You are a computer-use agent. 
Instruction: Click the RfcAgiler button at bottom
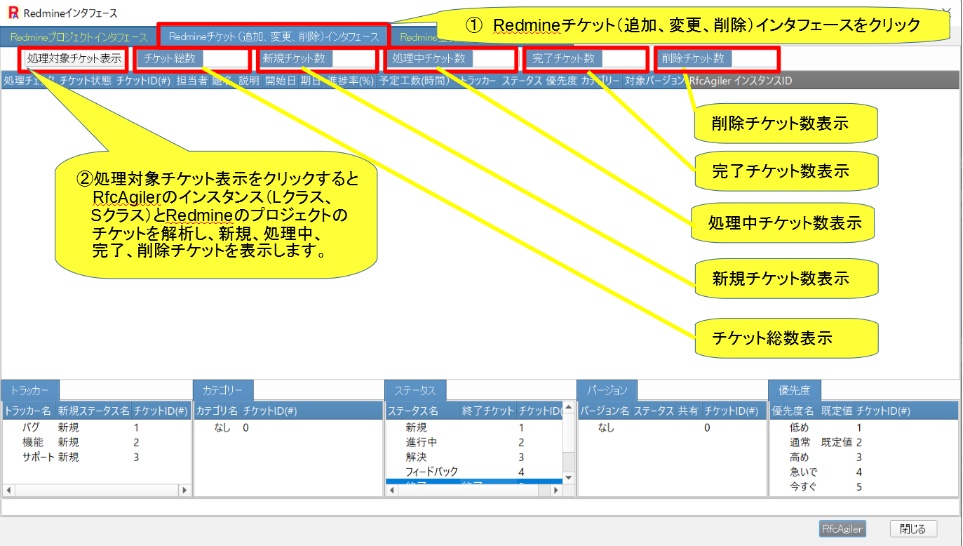842,529
